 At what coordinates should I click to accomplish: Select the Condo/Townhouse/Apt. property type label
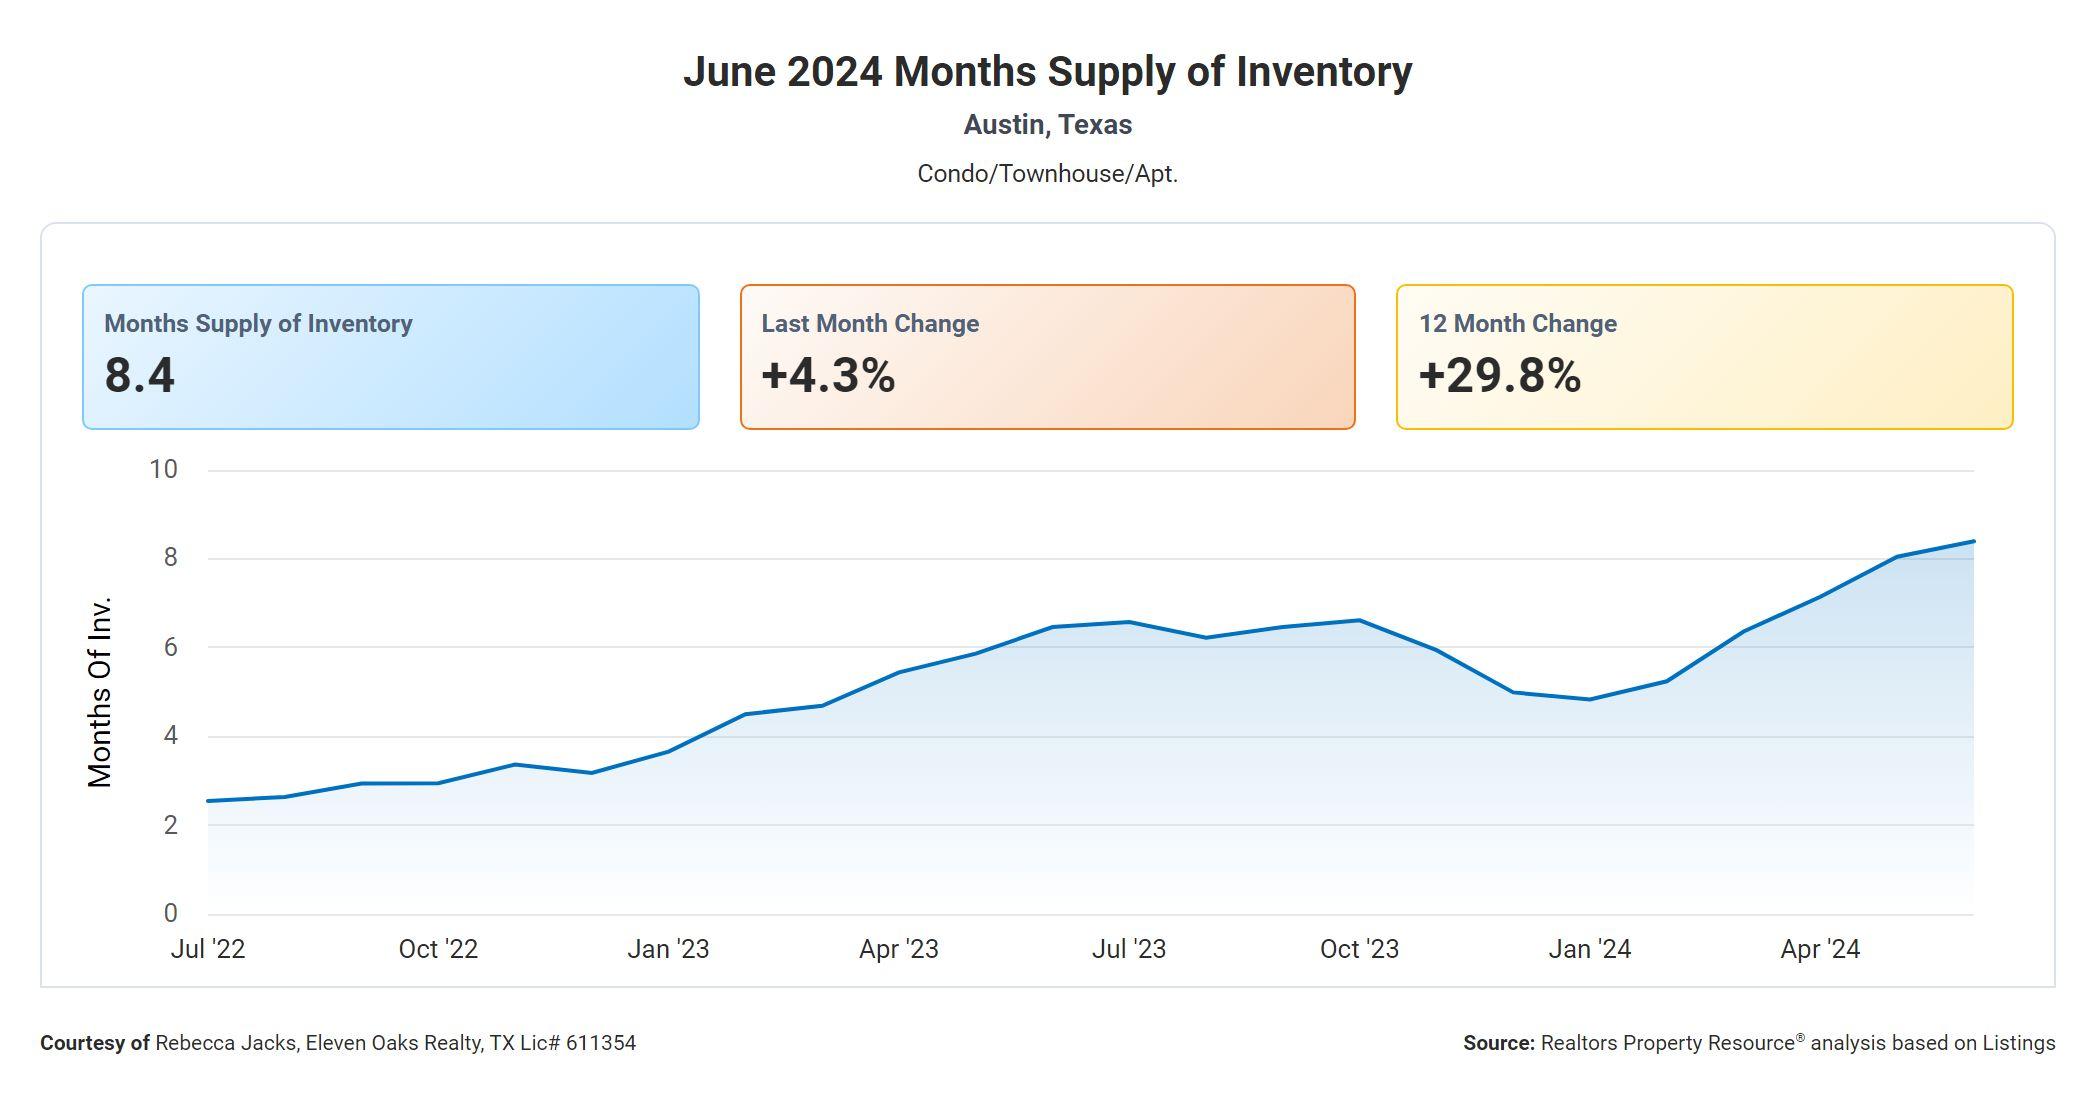click(x=1047, y=174)
